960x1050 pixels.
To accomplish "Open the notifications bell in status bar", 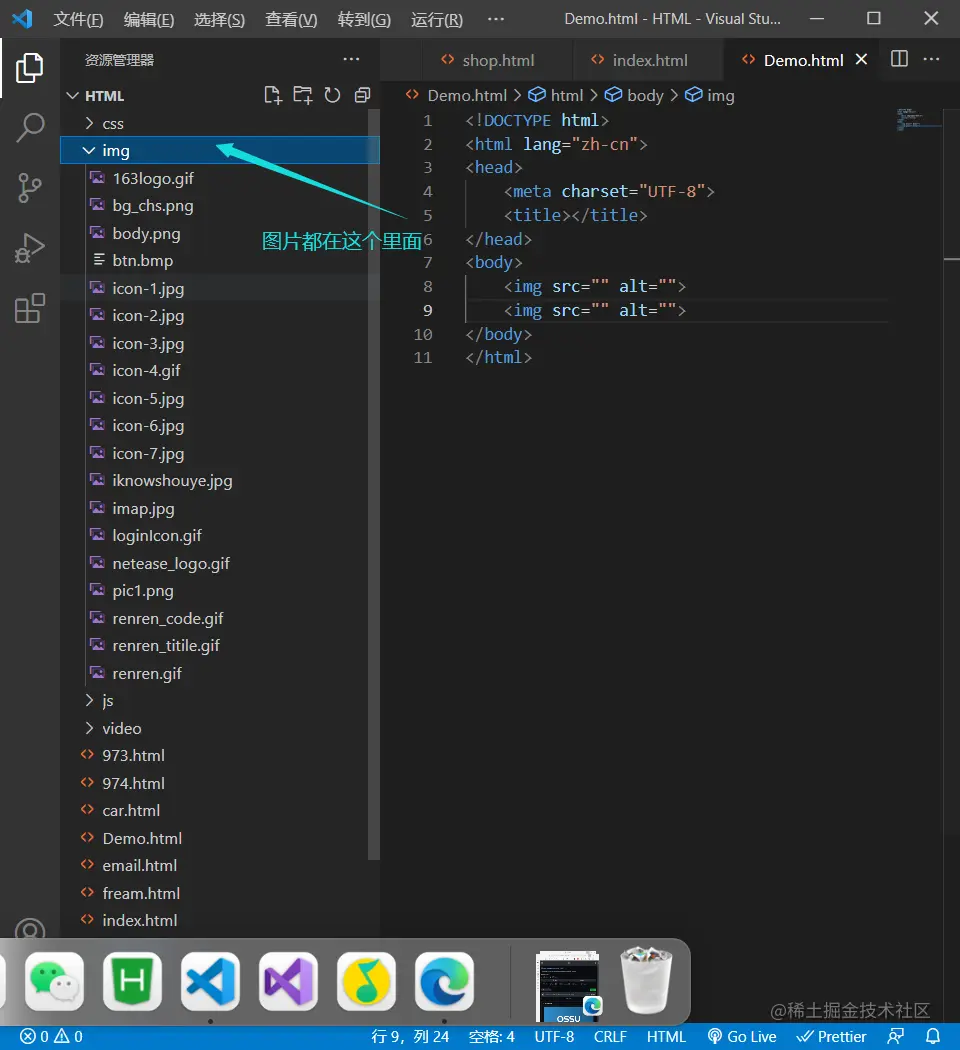I will 933,1037.
